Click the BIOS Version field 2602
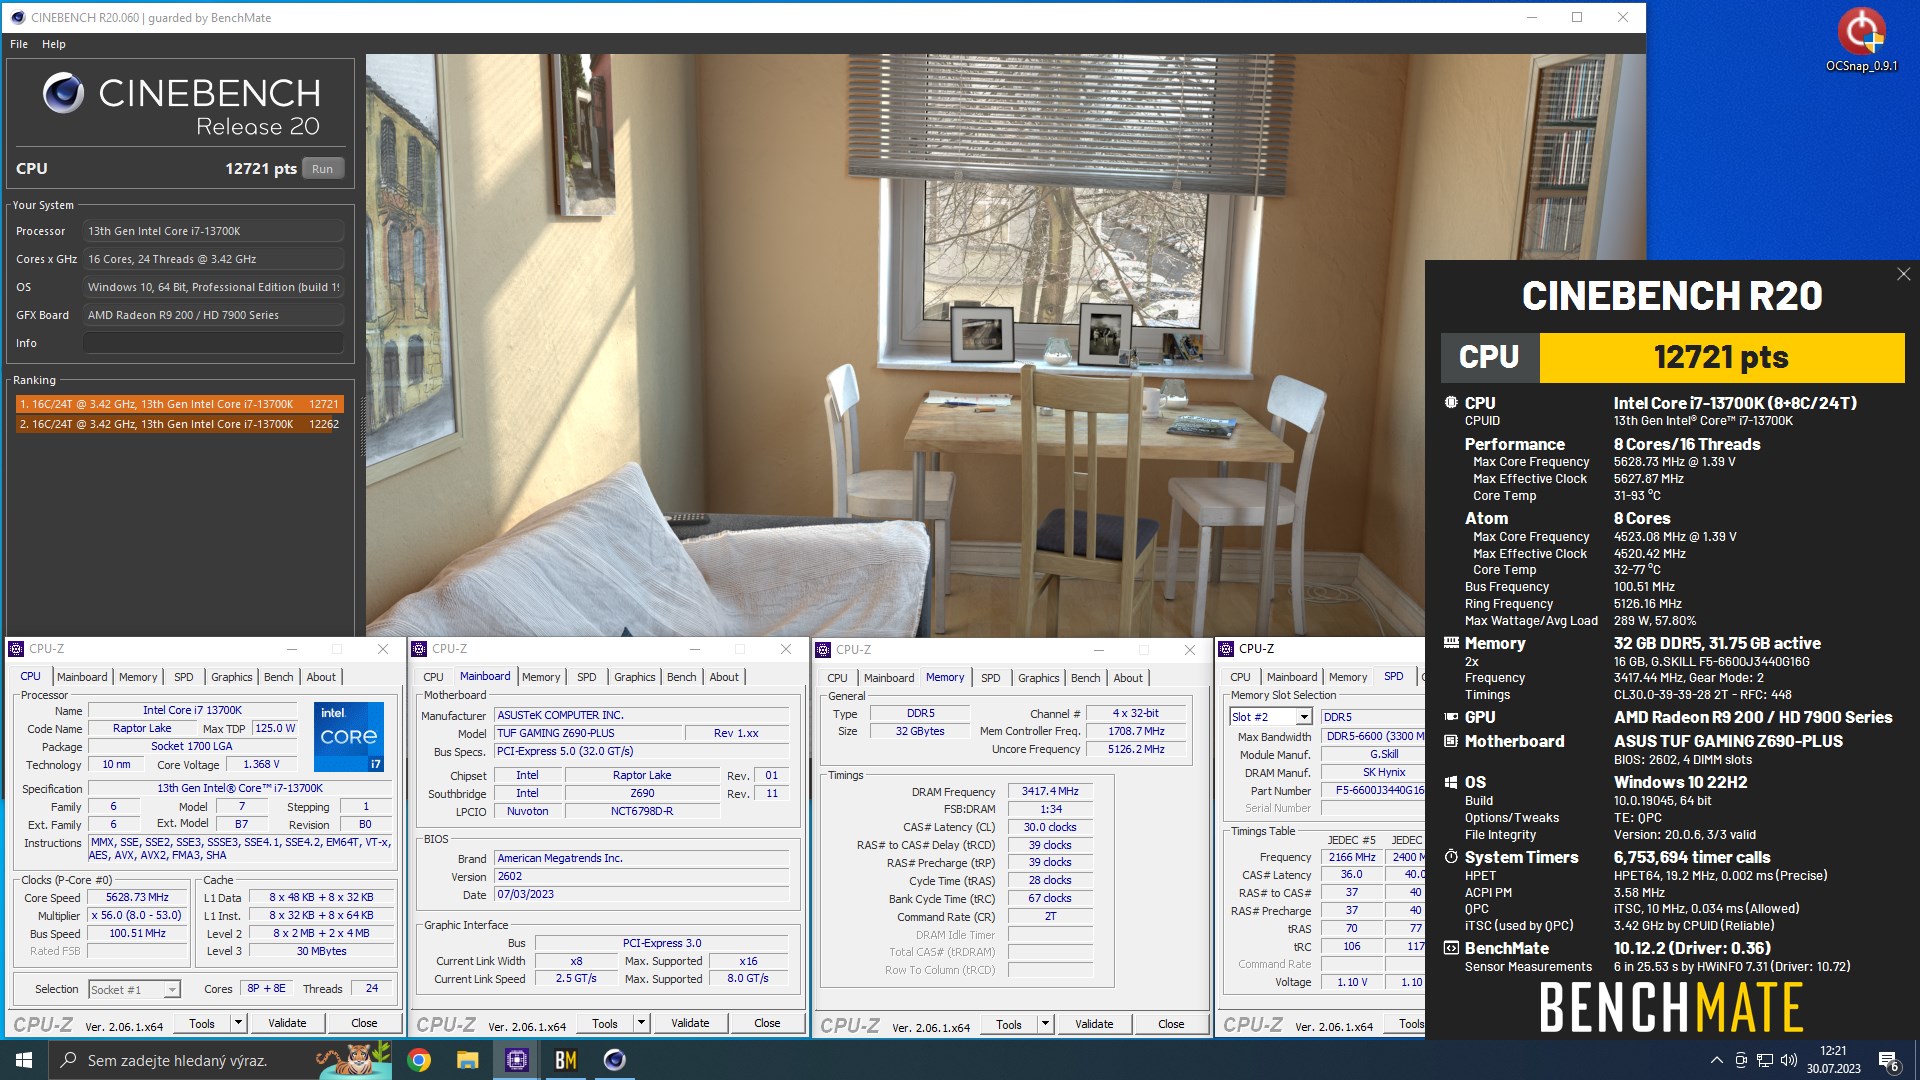The width and height of the screenshot is (1920, 1080). click(641, 876)
